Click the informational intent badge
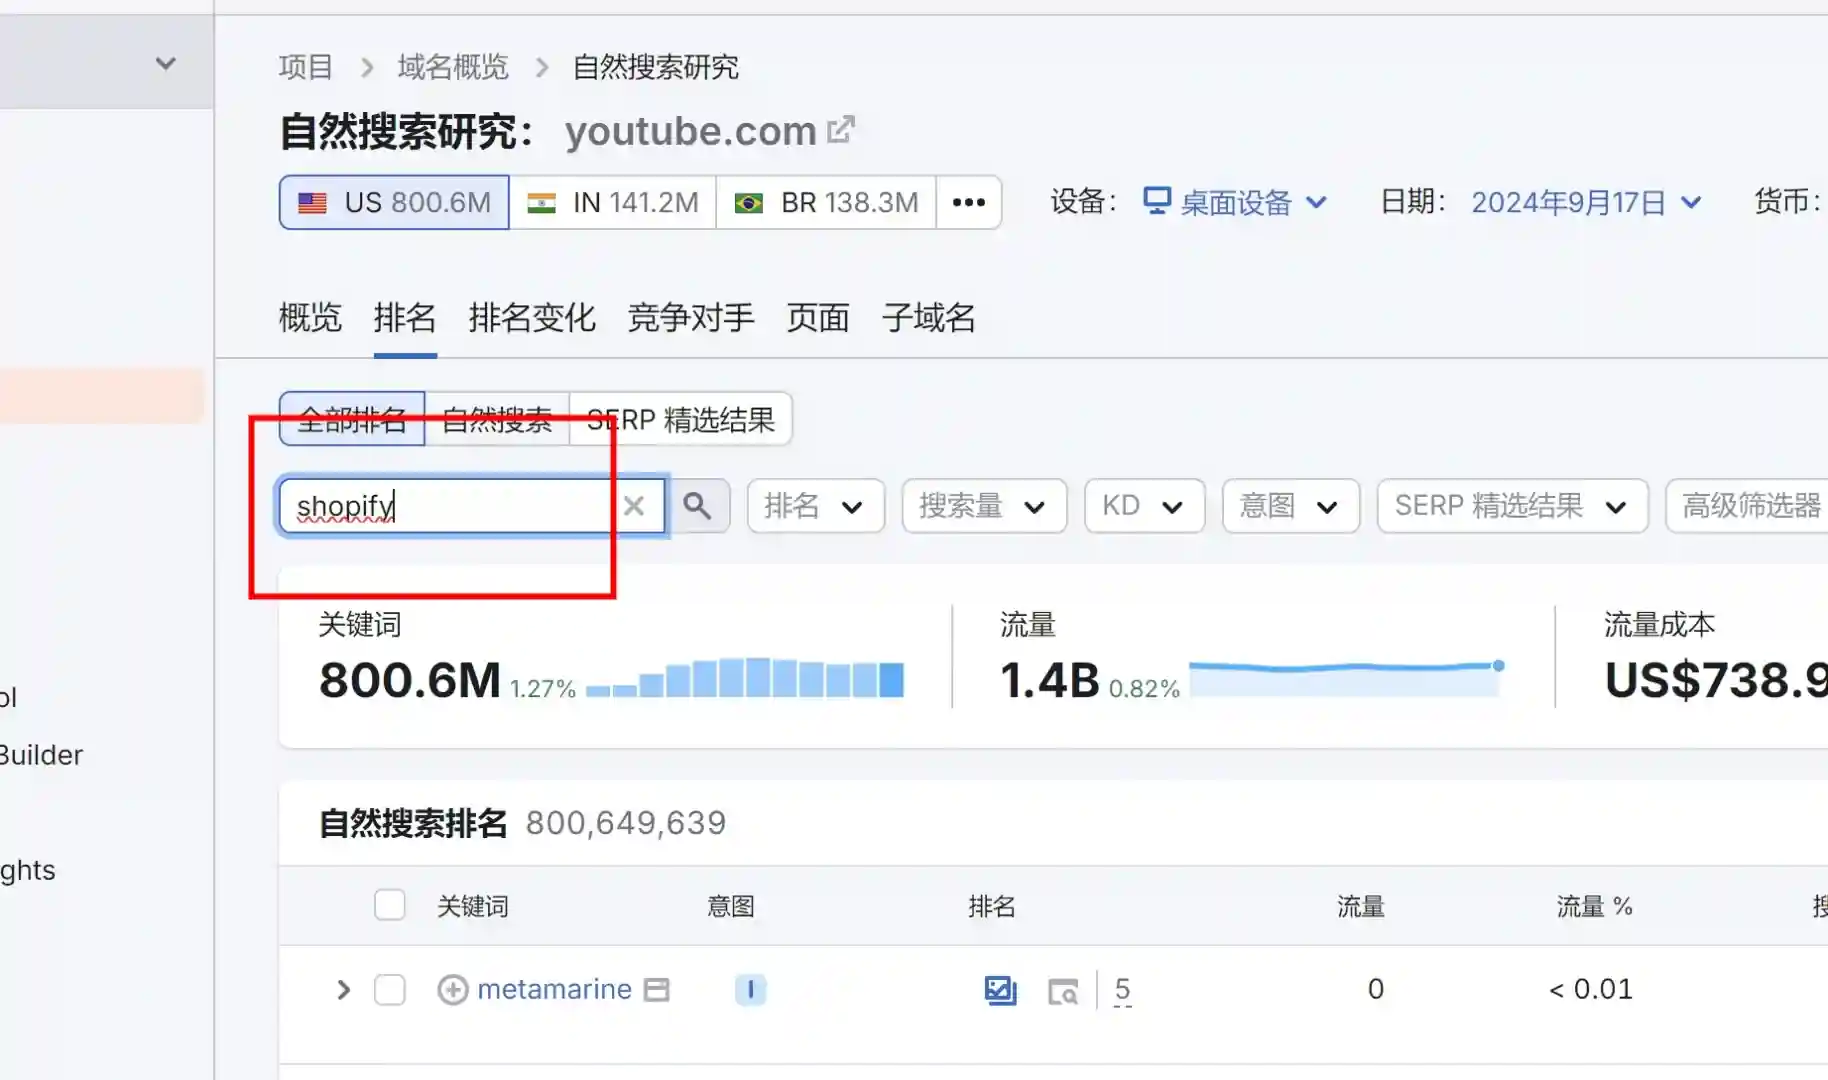Screen dimensions: 1828x1080 [750, 990]
